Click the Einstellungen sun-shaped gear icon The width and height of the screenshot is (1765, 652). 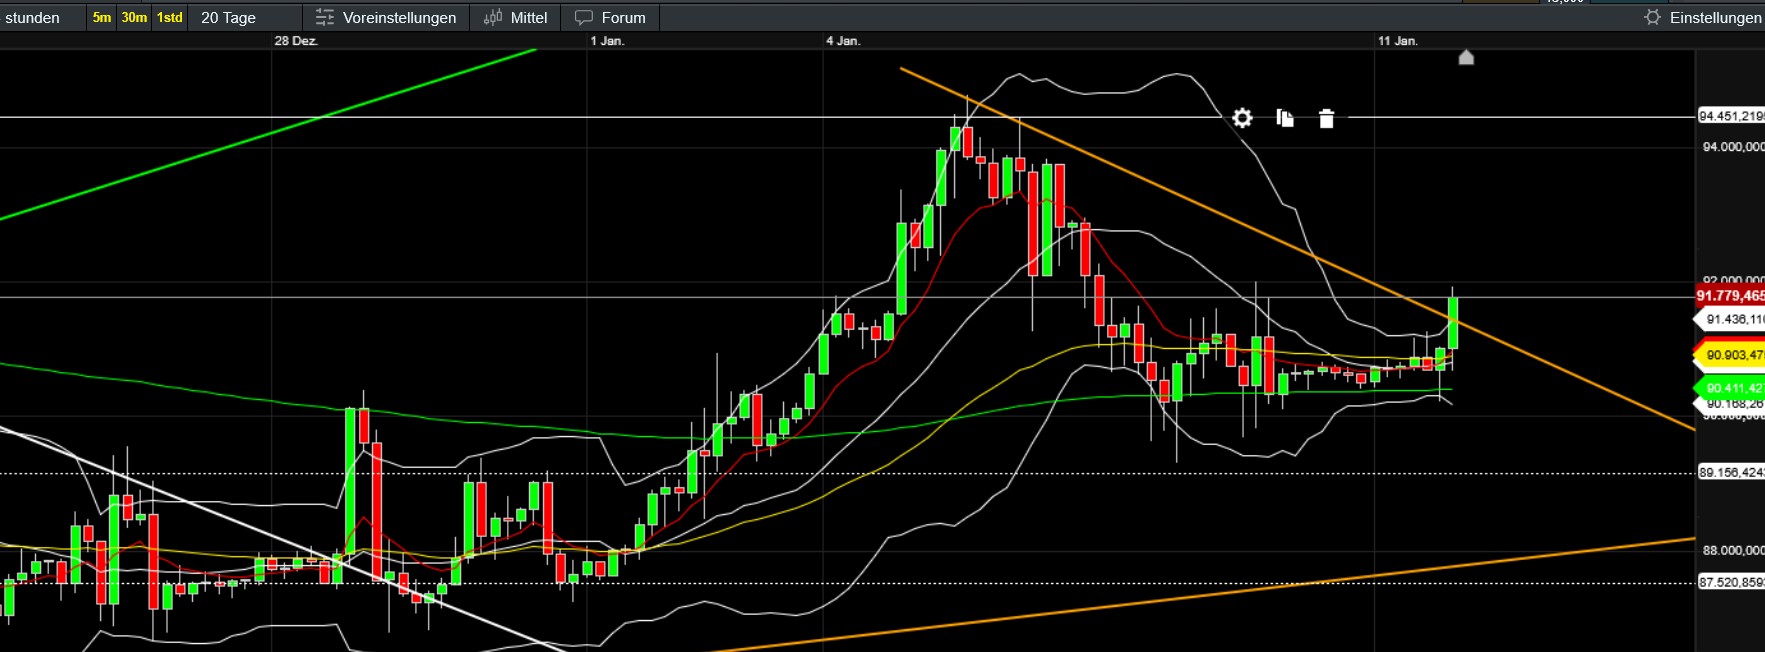1652,17
